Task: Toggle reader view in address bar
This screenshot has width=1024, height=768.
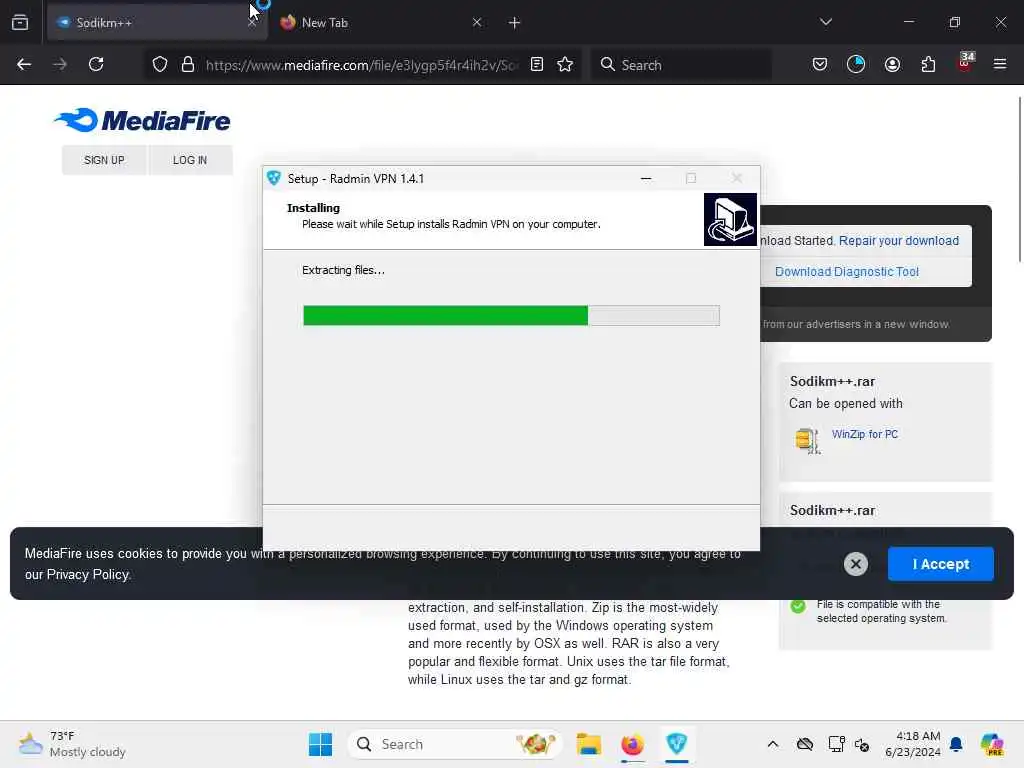Action: (537, 64)
